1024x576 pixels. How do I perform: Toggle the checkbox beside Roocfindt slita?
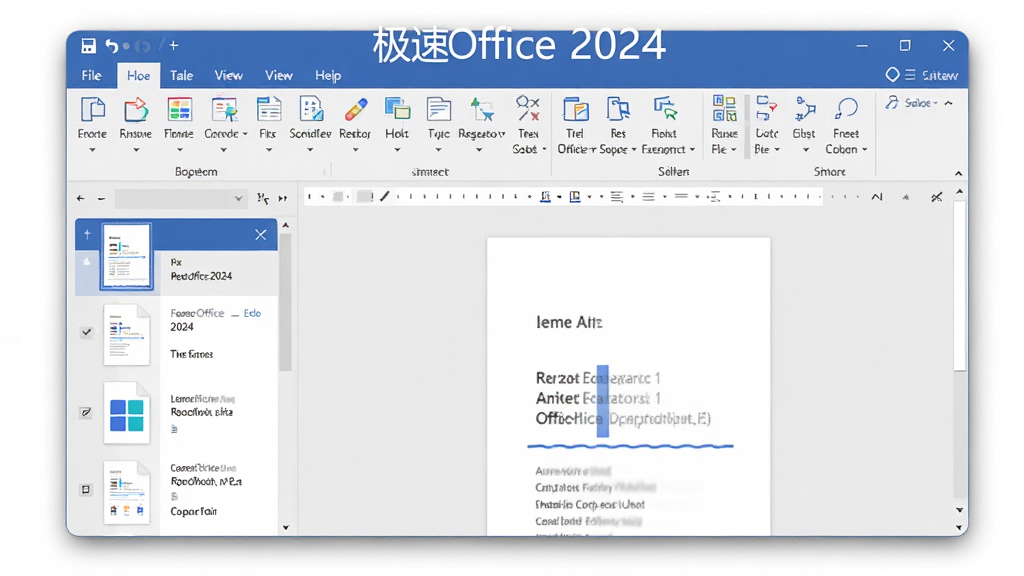(x=86, y=413)
